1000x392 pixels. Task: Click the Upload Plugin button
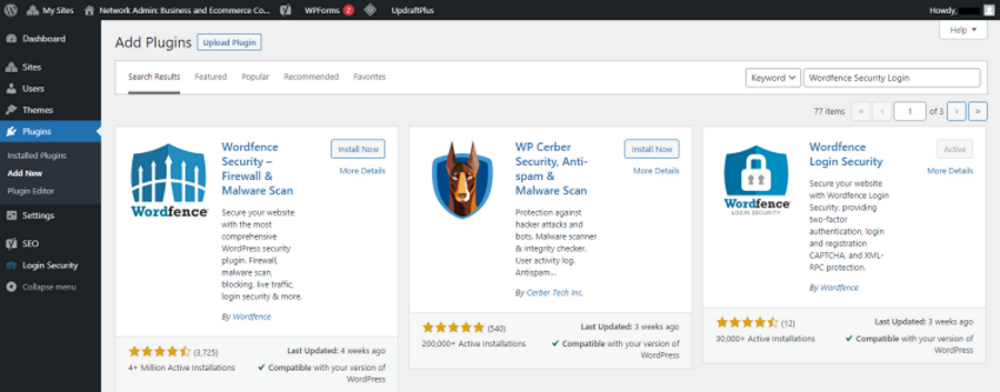(x=229, y=43)
